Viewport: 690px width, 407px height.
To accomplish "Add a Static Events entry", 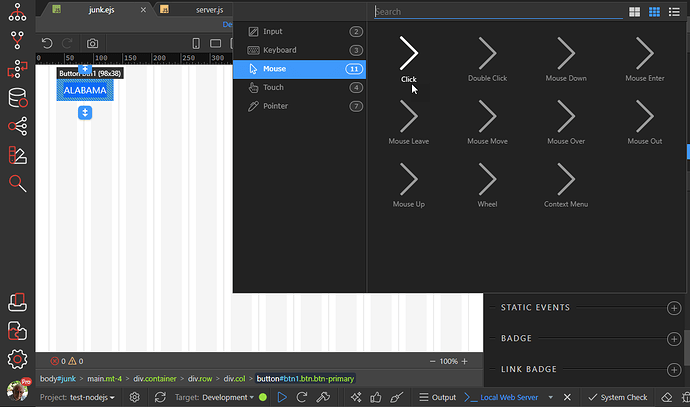I will click(674, 308).
